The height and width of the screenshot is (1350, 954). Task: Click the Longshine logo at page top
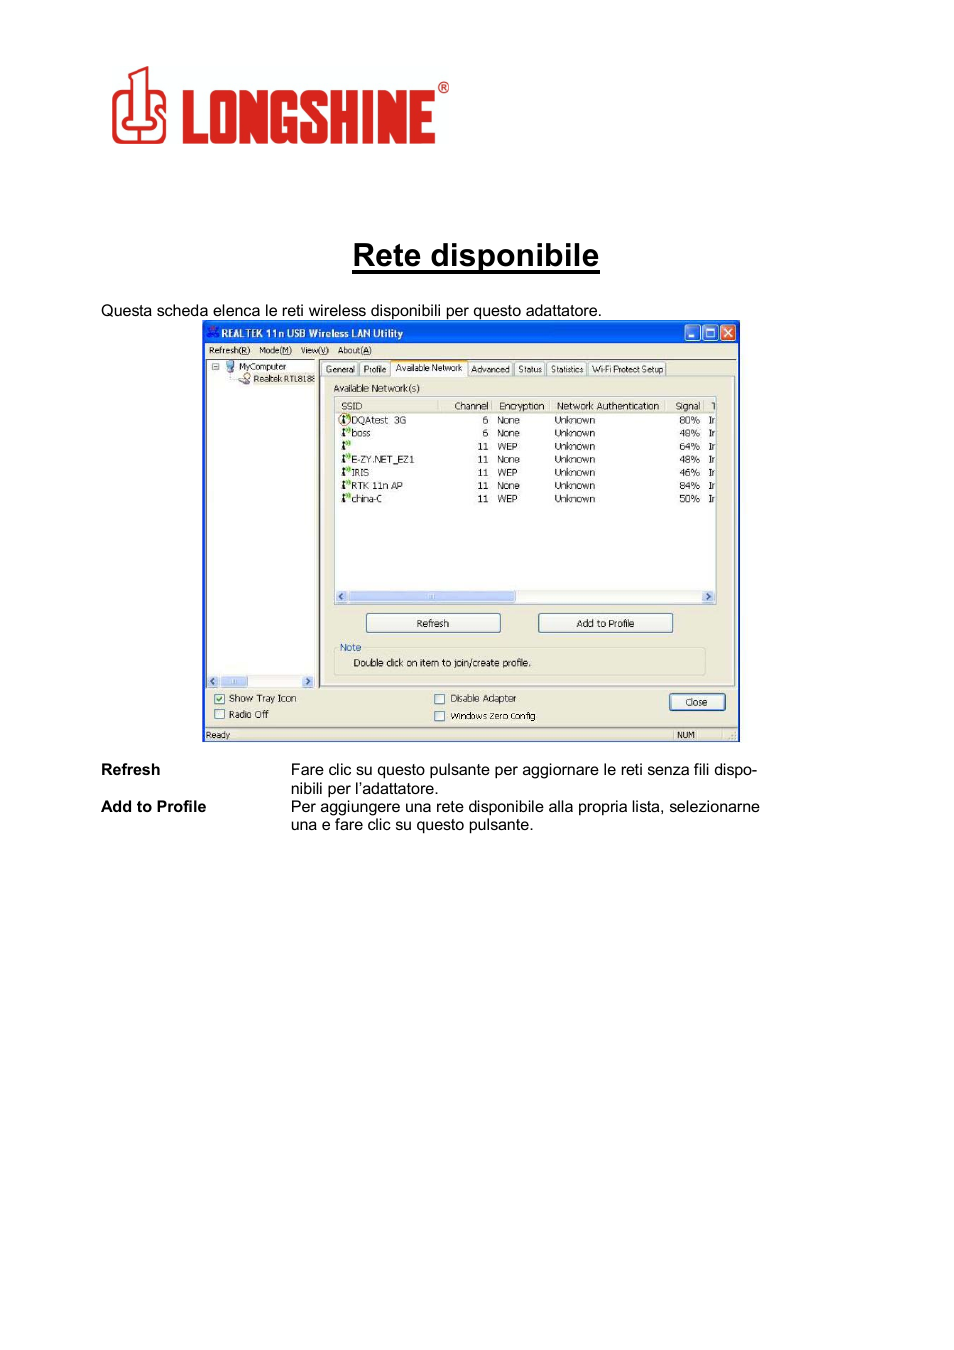tap(280, 107)
